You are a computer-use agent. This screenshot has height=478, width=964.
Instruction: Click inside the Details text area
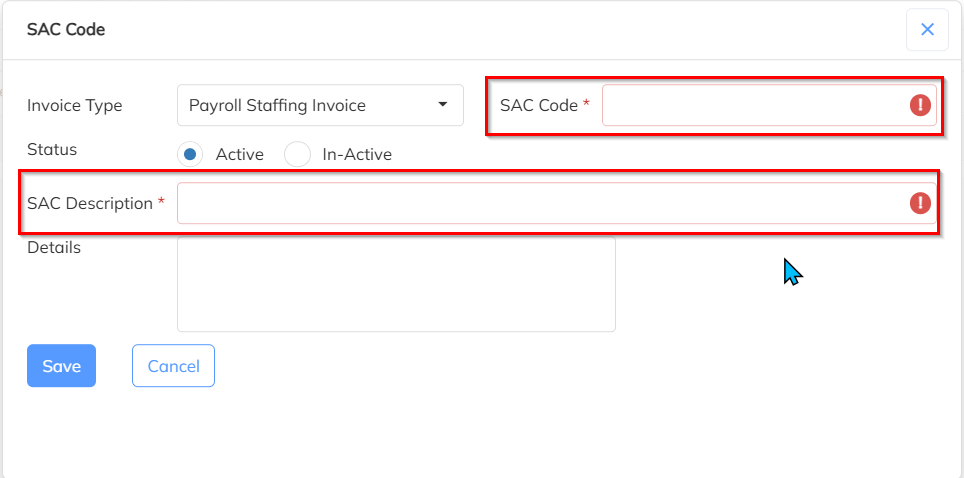pyautogui.click(x=396, y=284)
